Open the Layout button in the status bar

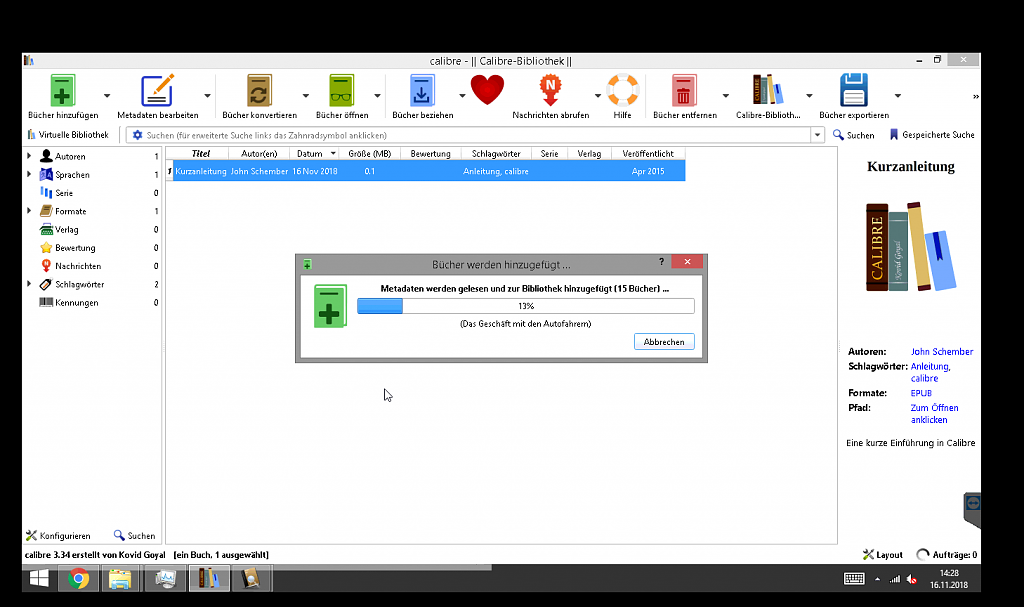pyautogui.click(x=882, y=555)
